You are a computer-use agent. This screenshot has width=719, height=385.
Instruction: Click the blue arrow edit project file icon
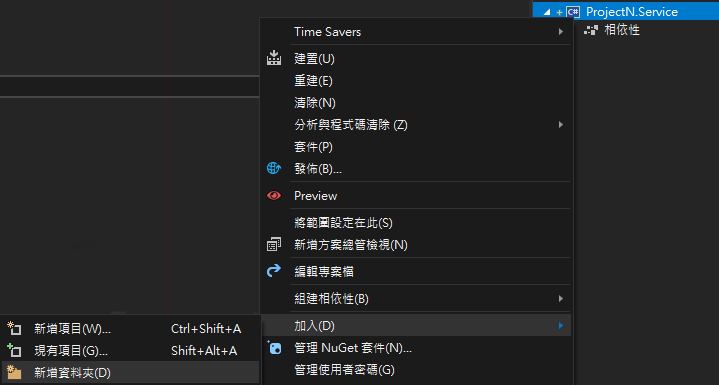tap(274, 271)
